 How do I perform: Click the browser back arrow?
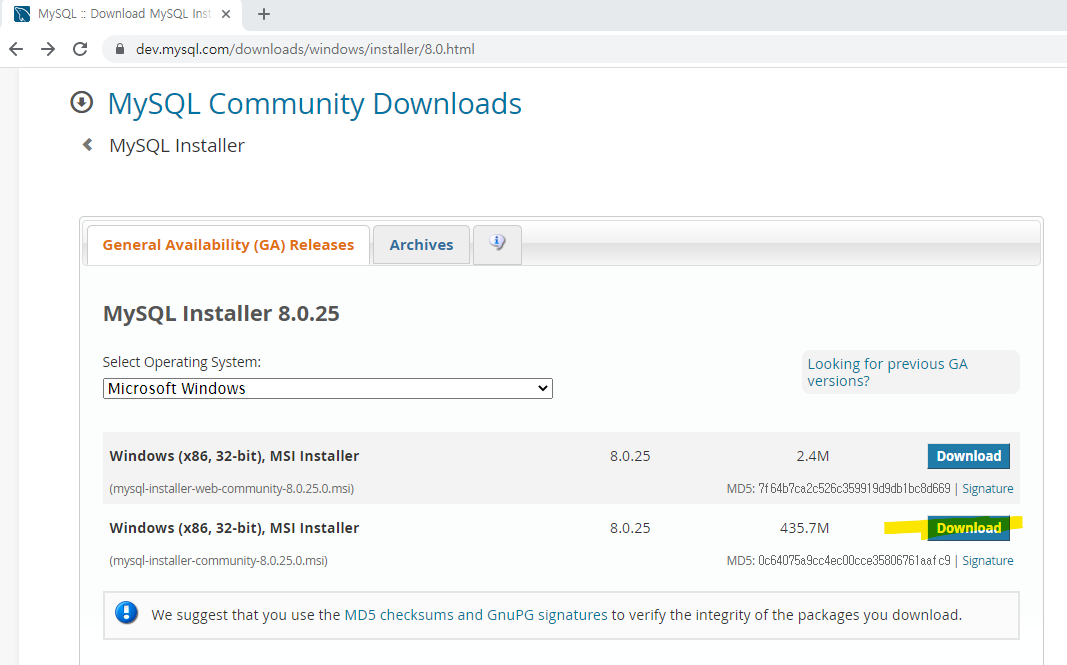[16, 49]
